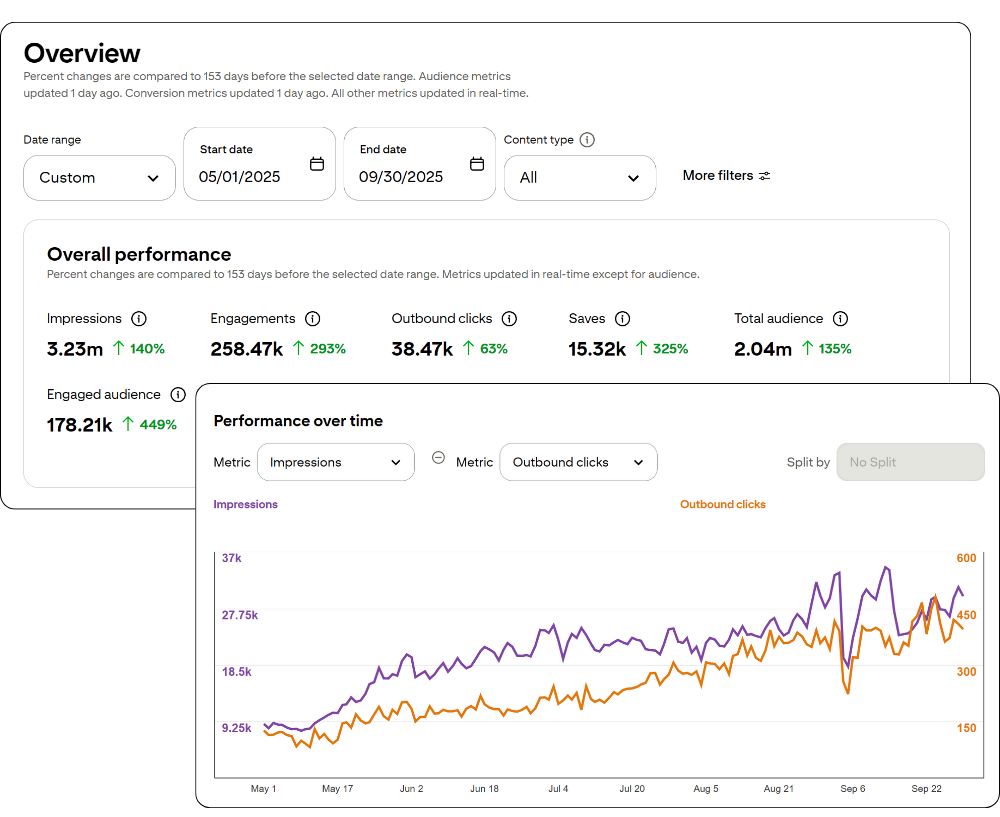Click the info icon beside Total audience metric
The image size is (1000, 817).
pyautogui.click(x=838, y=318)
